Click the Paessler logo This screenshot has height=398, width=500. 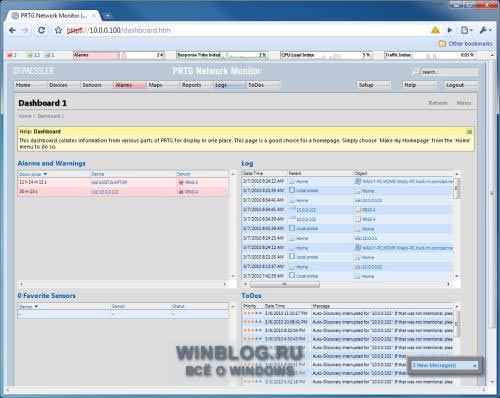click(x=33, y=71)
